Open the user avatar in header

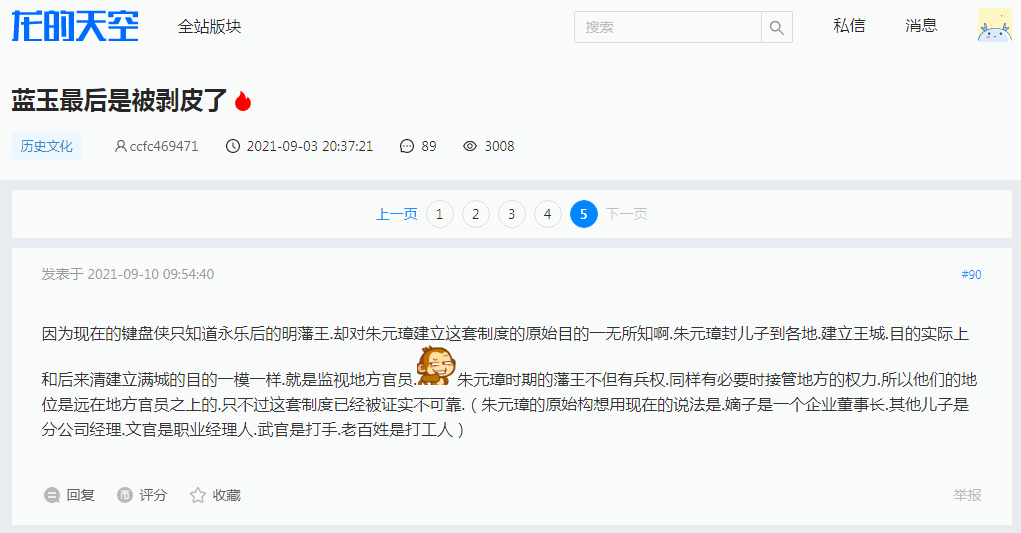tap(994, 25)
